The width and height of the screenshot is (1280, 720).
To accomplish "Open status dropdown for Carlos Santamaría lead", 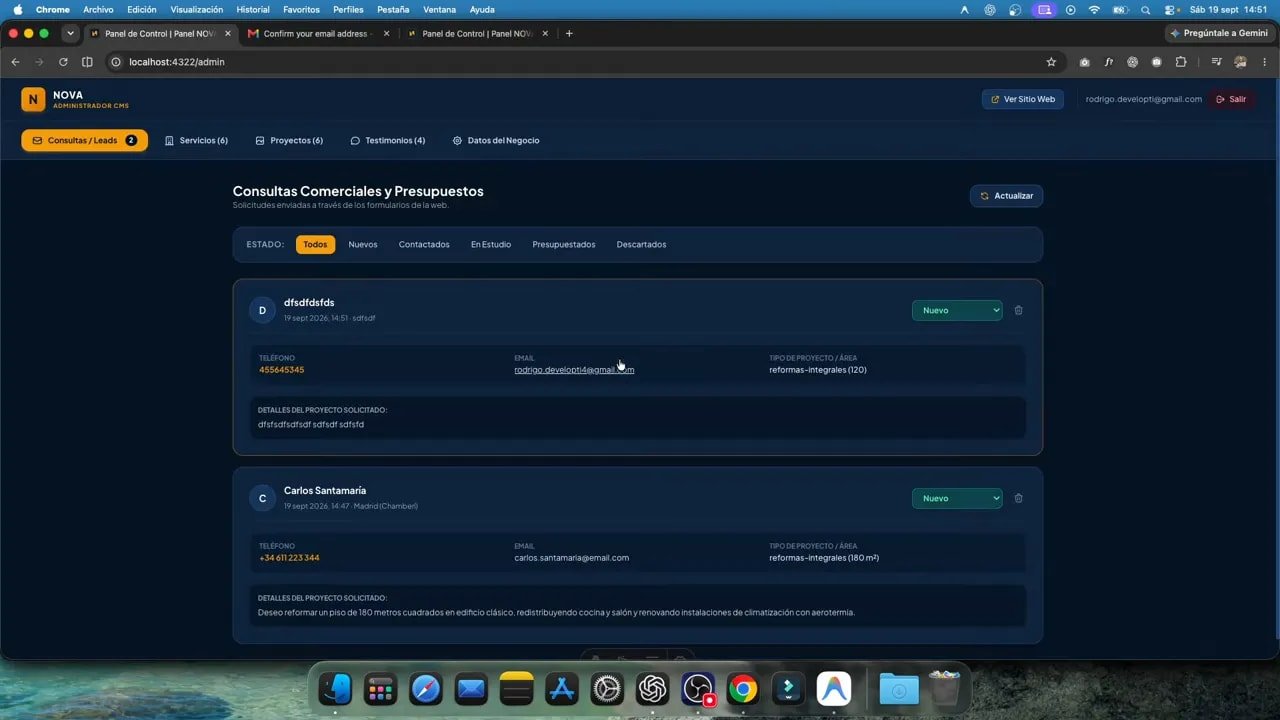I will [957, 498].
